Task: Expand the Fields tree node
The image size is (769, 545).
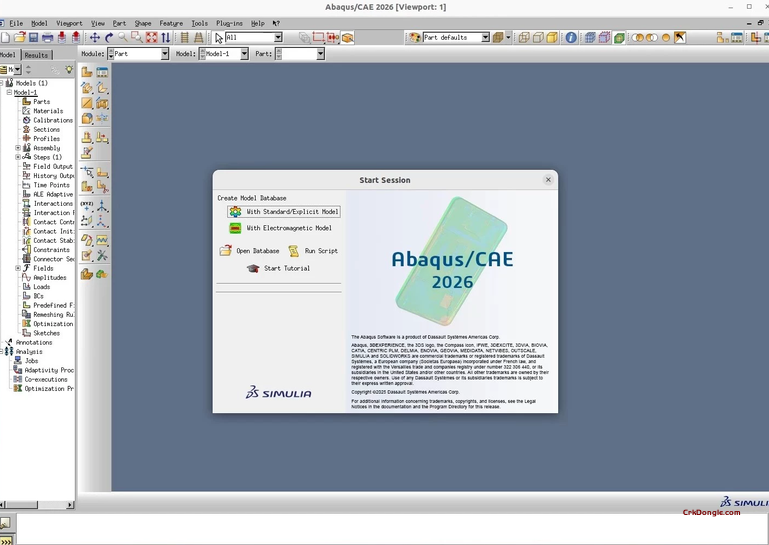Action: [18, 268]
